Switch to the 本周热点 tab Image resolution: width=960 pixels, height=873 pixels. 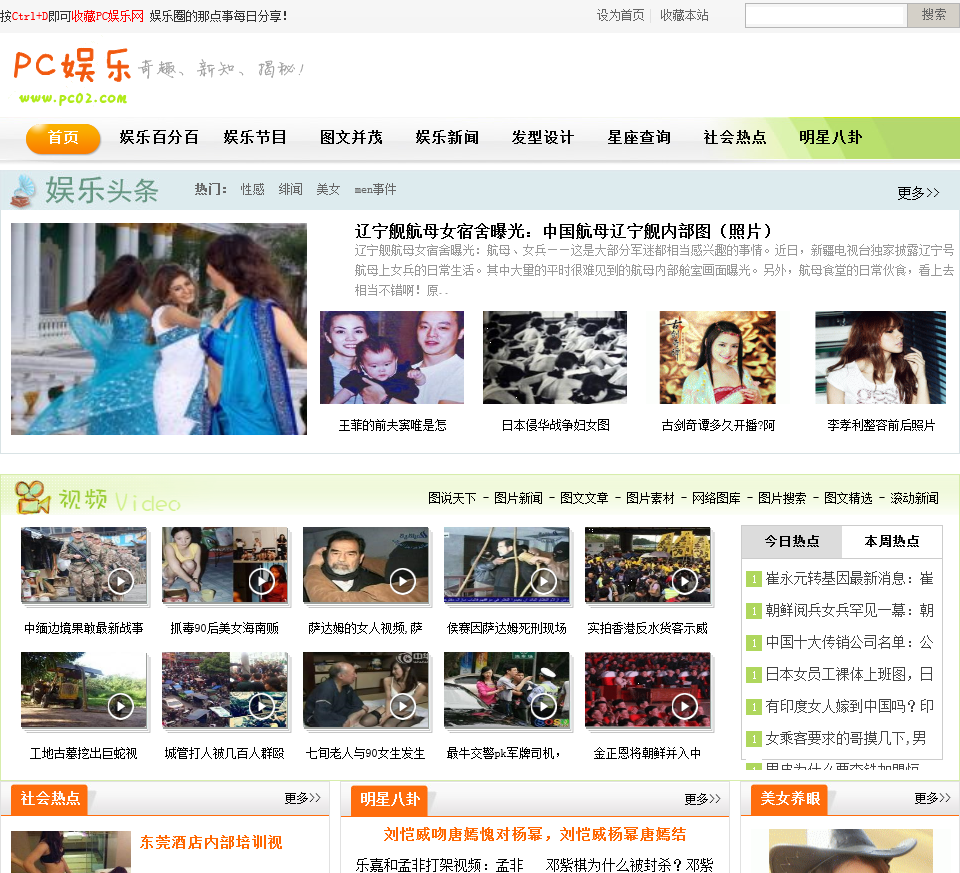[891, 541]
